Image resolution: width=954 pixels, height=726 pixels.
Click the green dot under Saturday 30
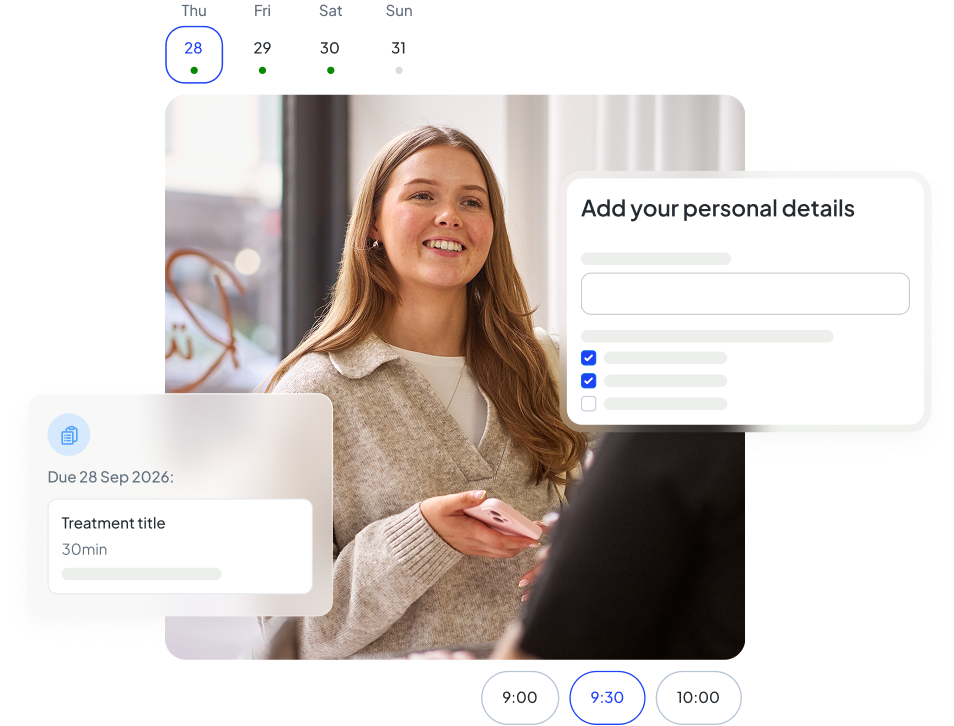click(330, 70)
